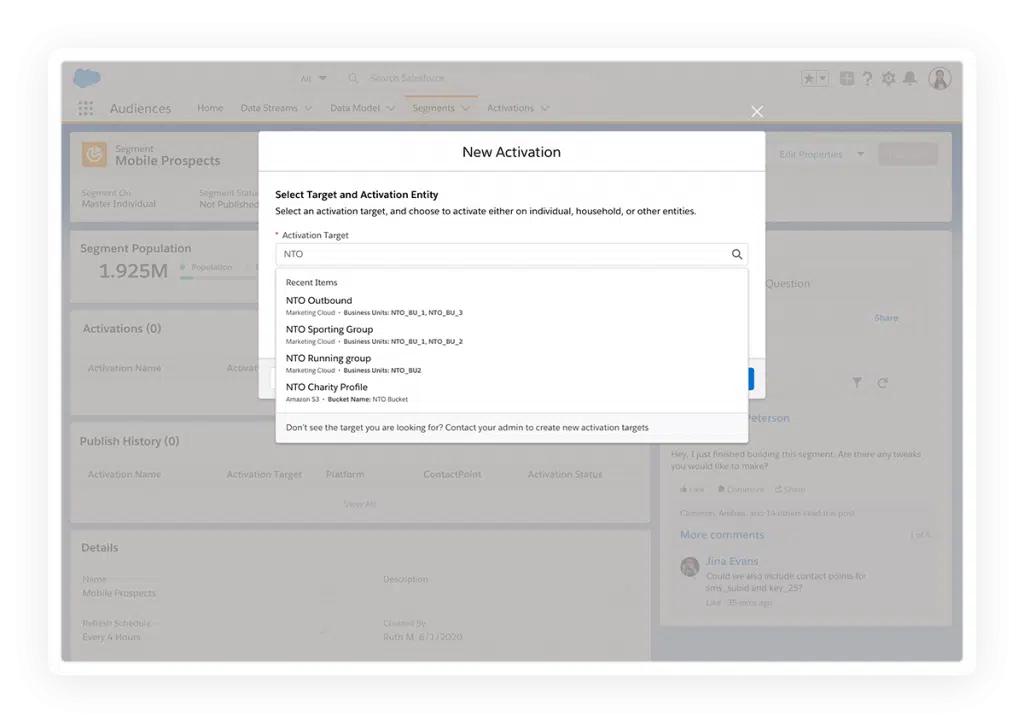Screen dimensions: 1024x723
Task: Click Jina Evans's avatar picture
Action: (x=690, y=566)
